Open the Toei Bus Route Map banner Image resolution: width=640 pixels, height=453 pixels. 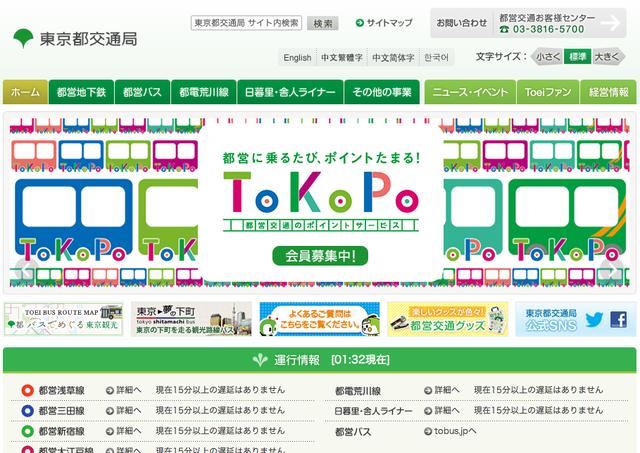click(x=63, y=320)
